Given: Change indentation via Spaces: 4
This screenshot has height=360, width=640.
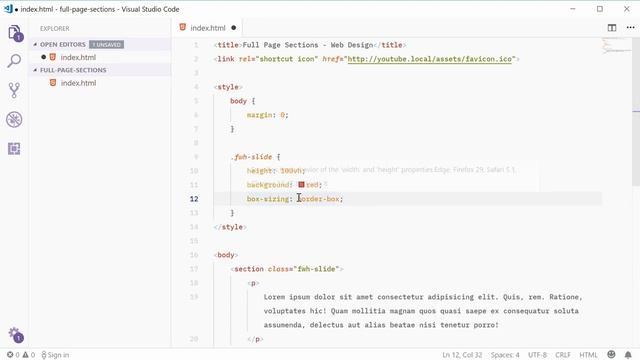Looking at the screenshot, I should [505, 355].
